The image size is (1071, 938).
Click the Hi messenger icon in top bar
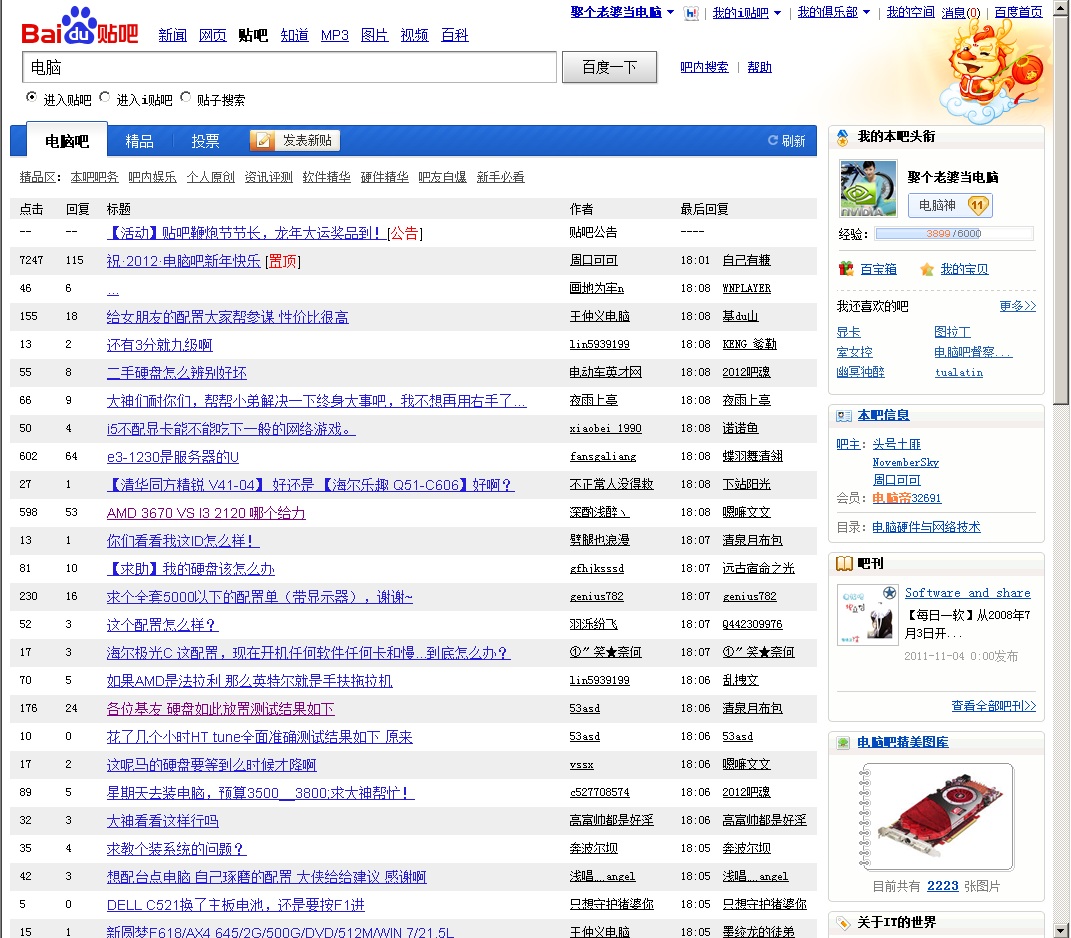point(691,13)
